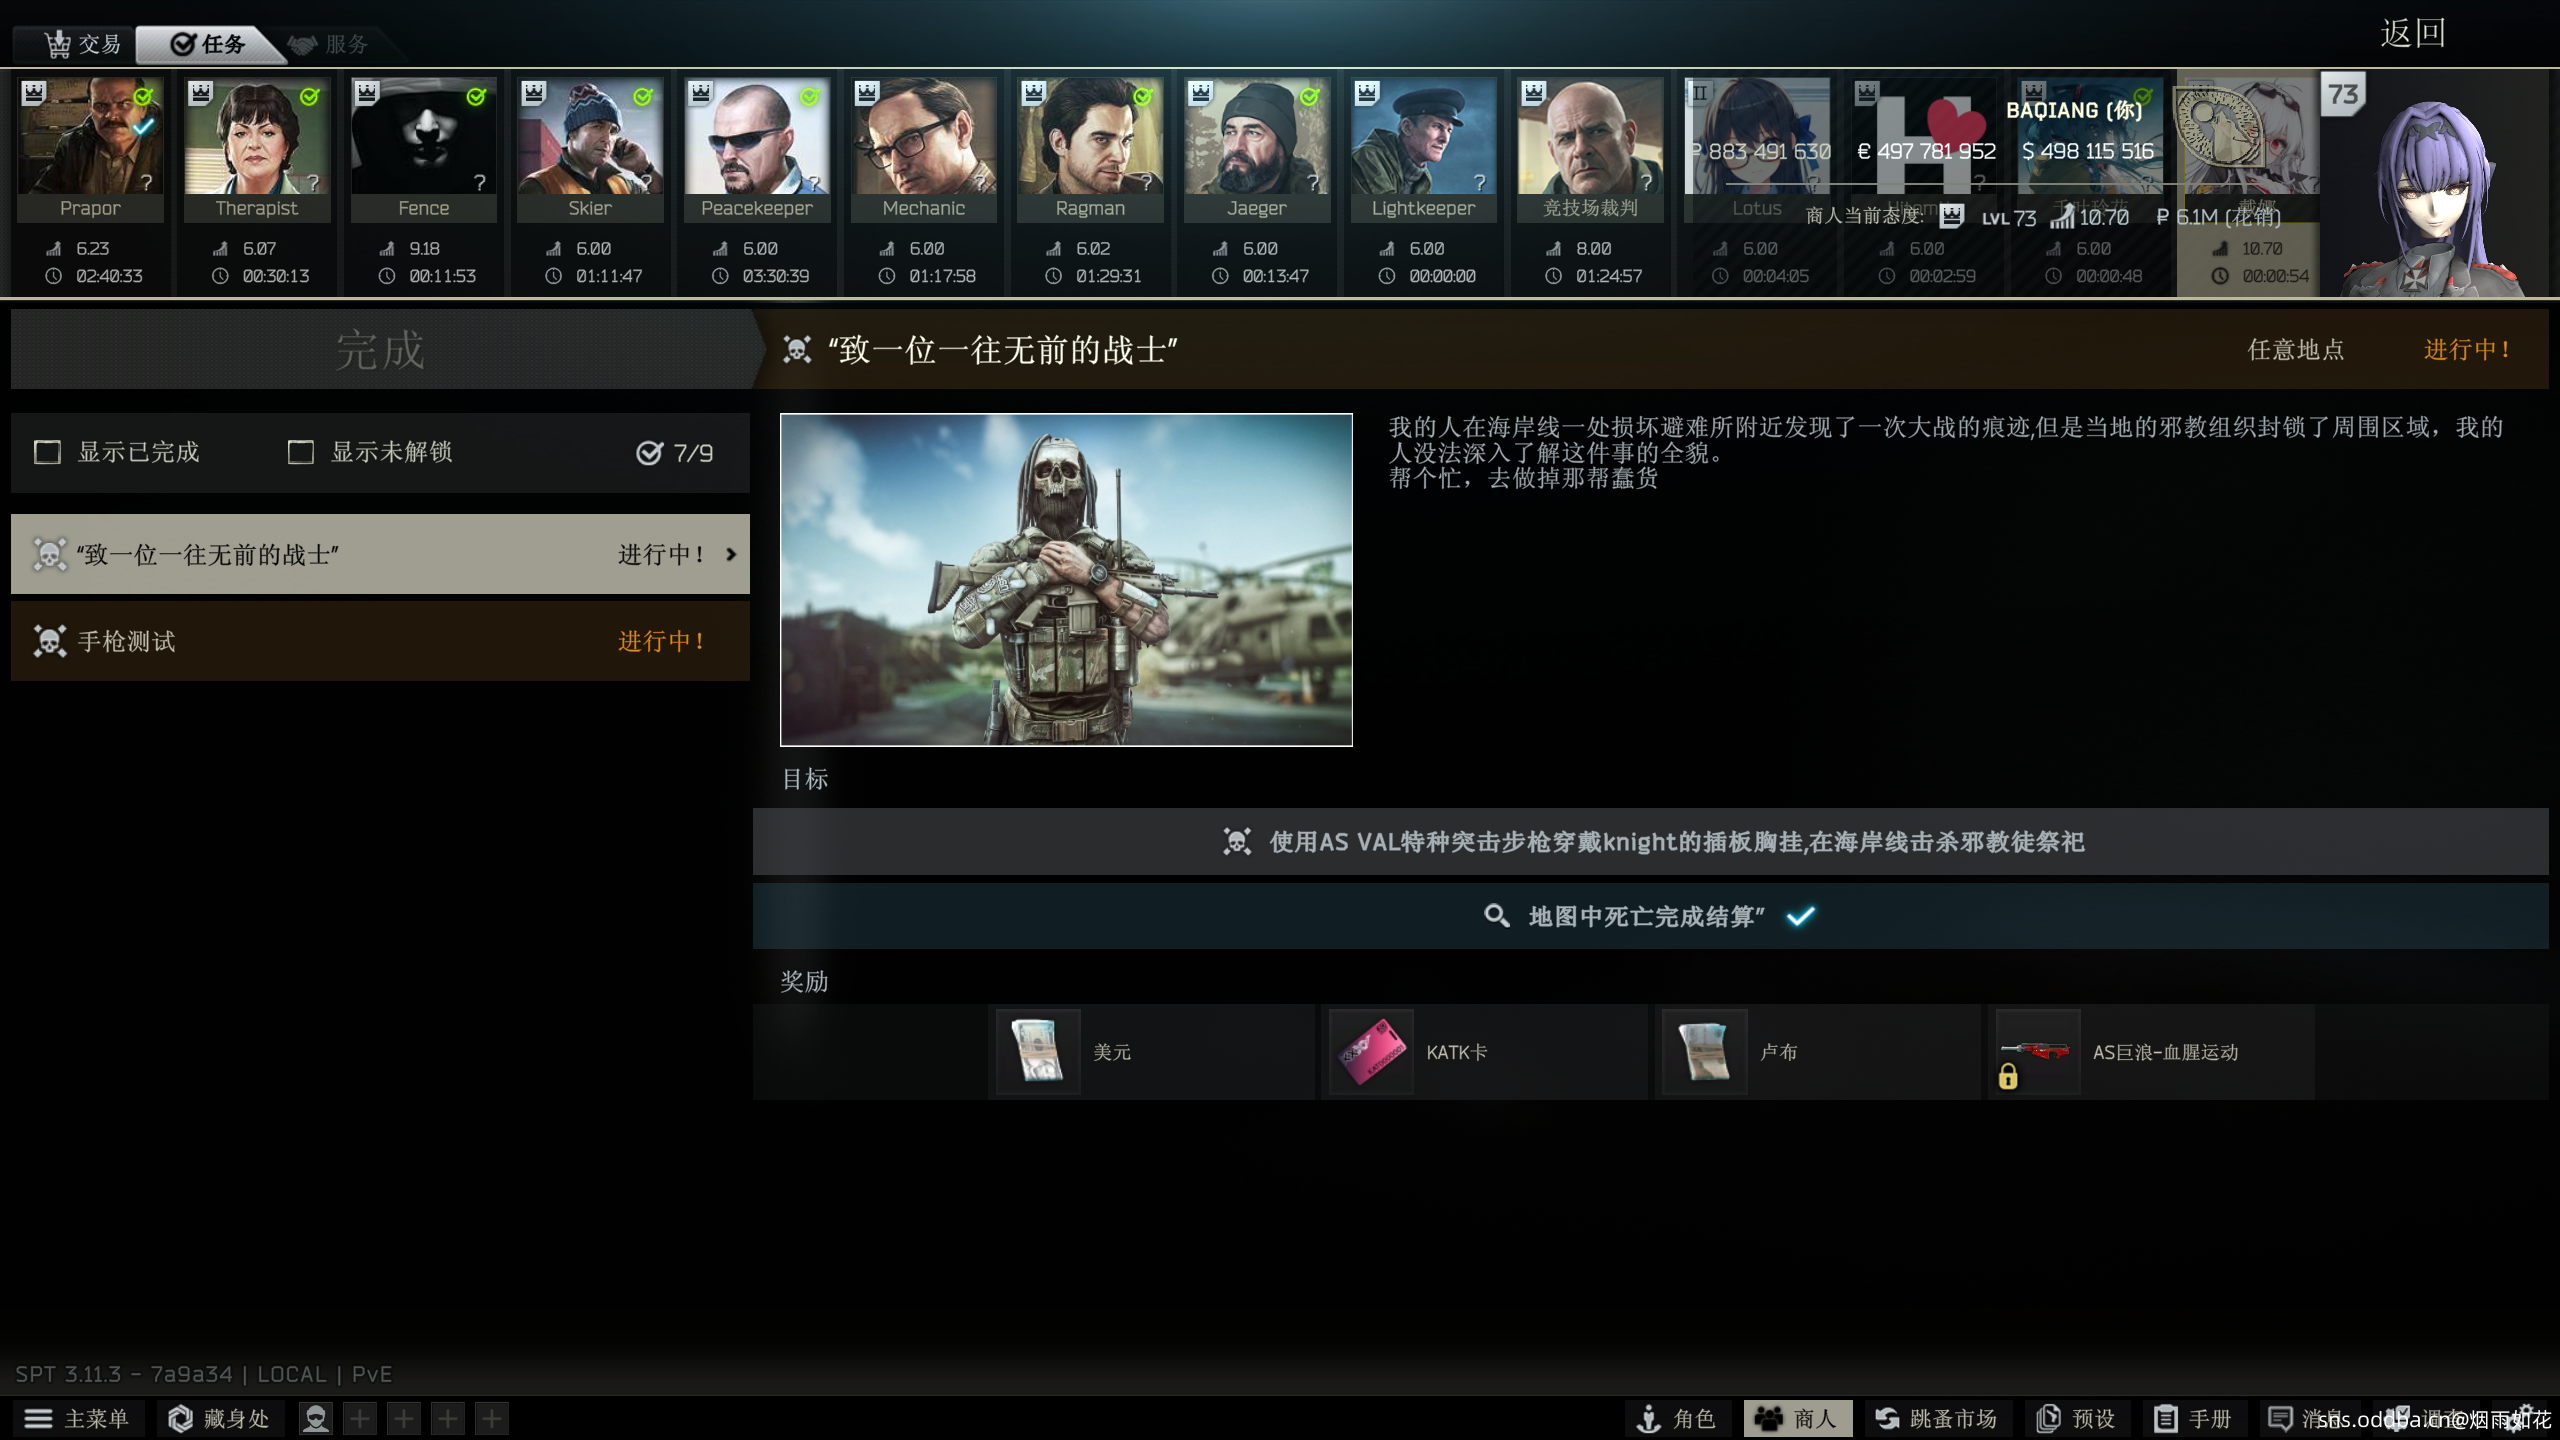Click the 7/9 quest counter
The image size is (2560, 1440).
tap(675, 453)
